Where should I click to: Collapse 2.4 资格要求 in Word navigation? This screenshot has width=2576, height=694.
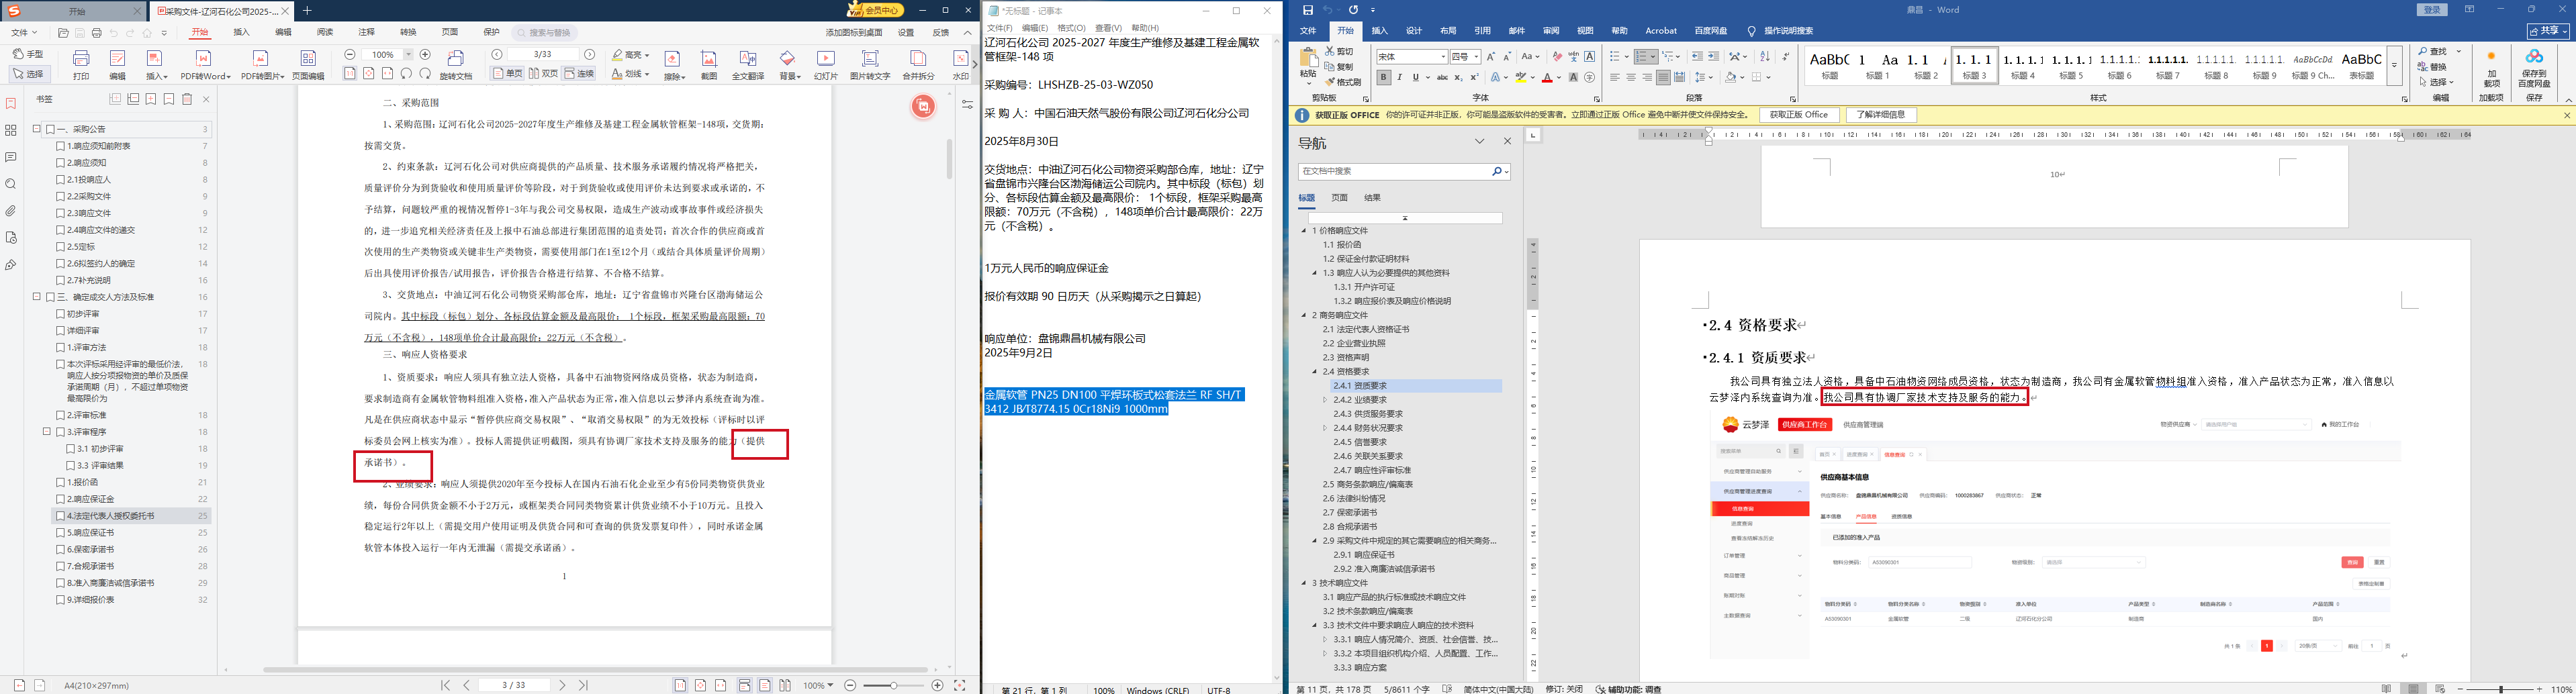pyautogui.click(x=1315, y=372)
